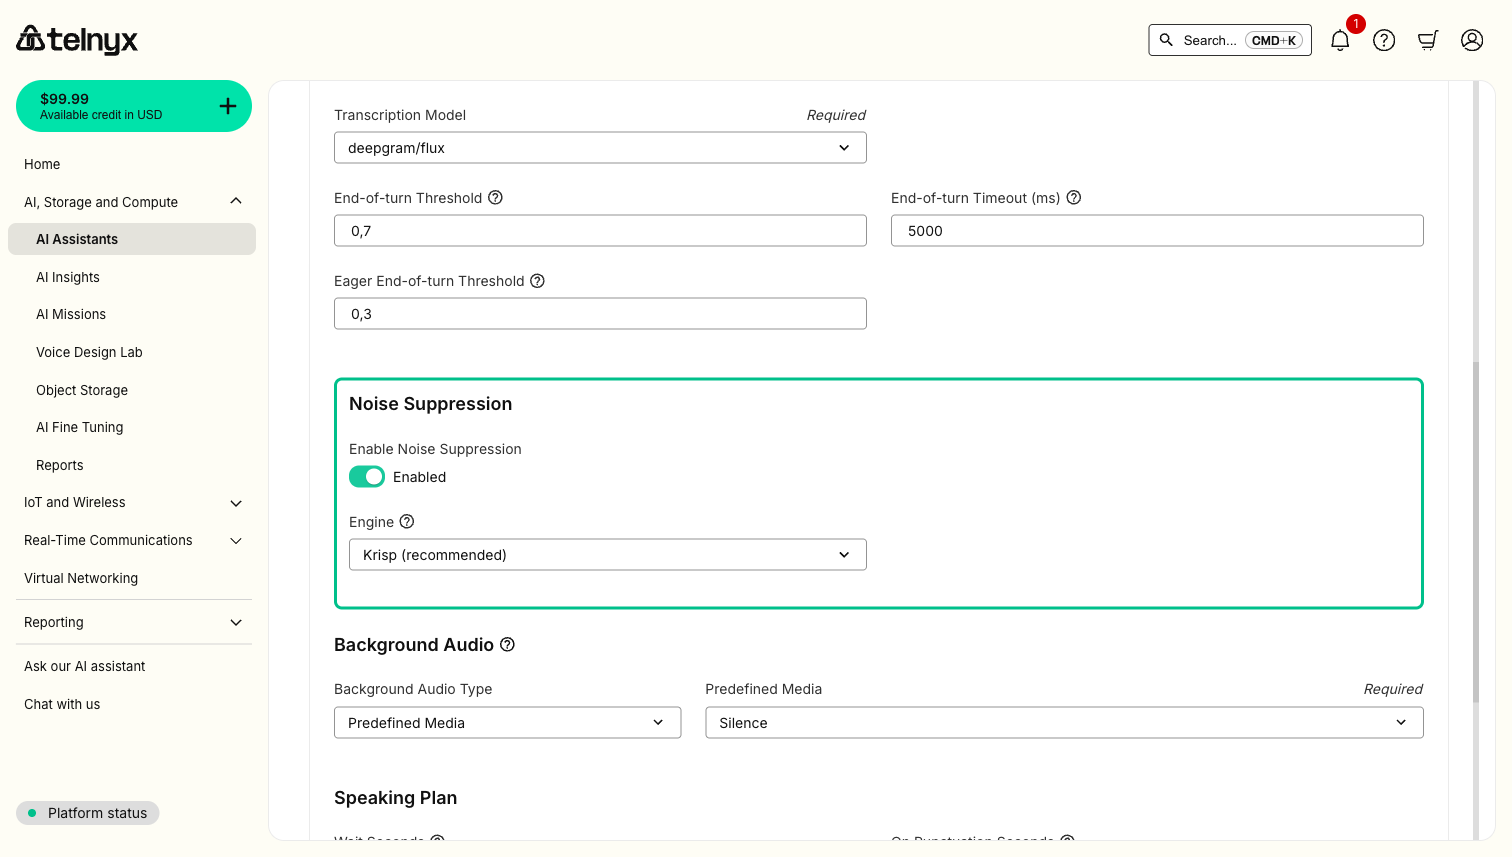Disable the Noise Suppression toggle
Screen dimensions: 1512x857
click(367, 477)
